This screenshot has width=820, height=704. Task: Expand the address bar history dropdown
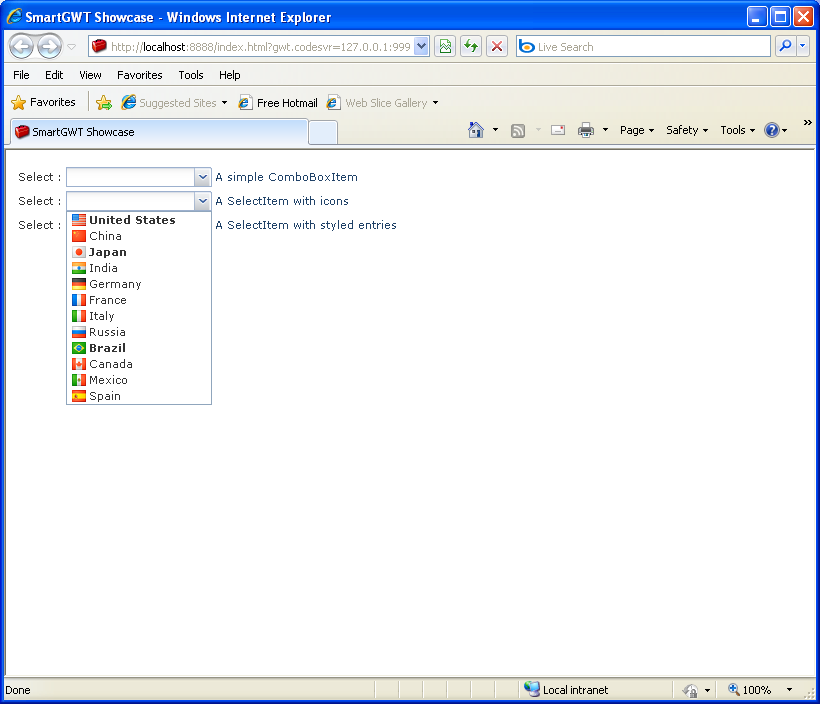[x=422, y=47]
